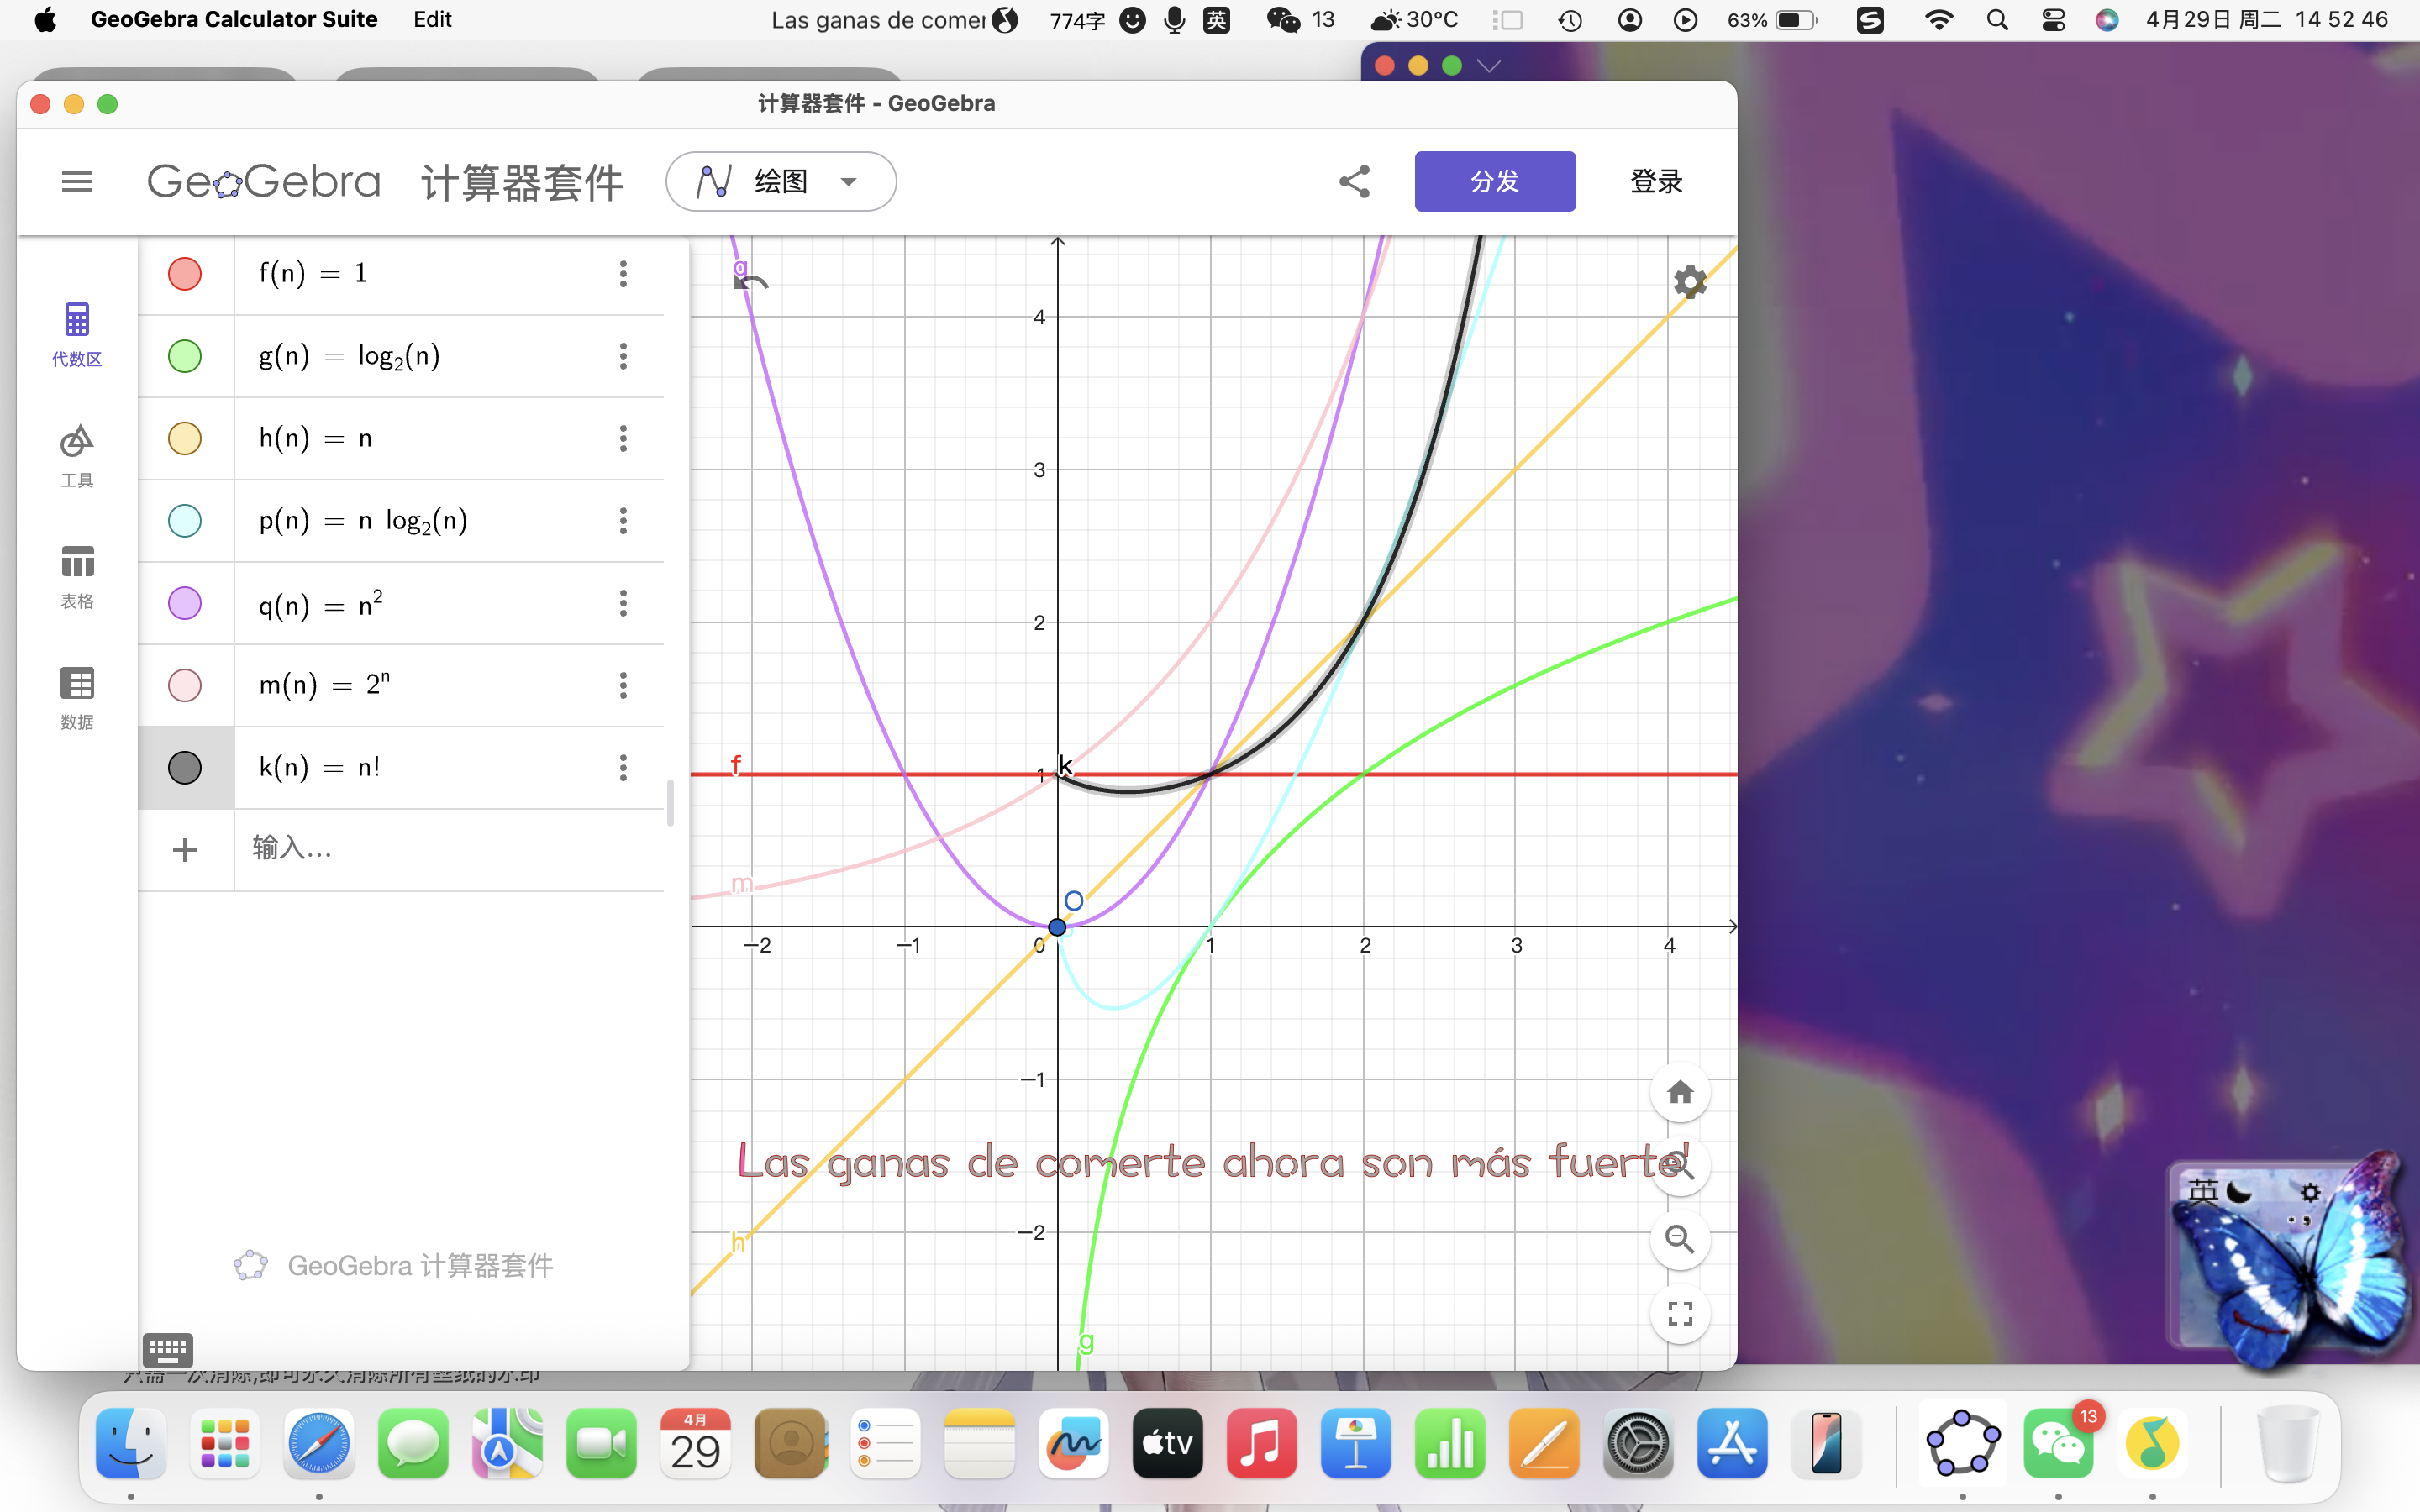Image resolution: width=2420 pixels, height=1512 pixels.
Task: Click the butterfly input-method widget
Action: 2292,1260
